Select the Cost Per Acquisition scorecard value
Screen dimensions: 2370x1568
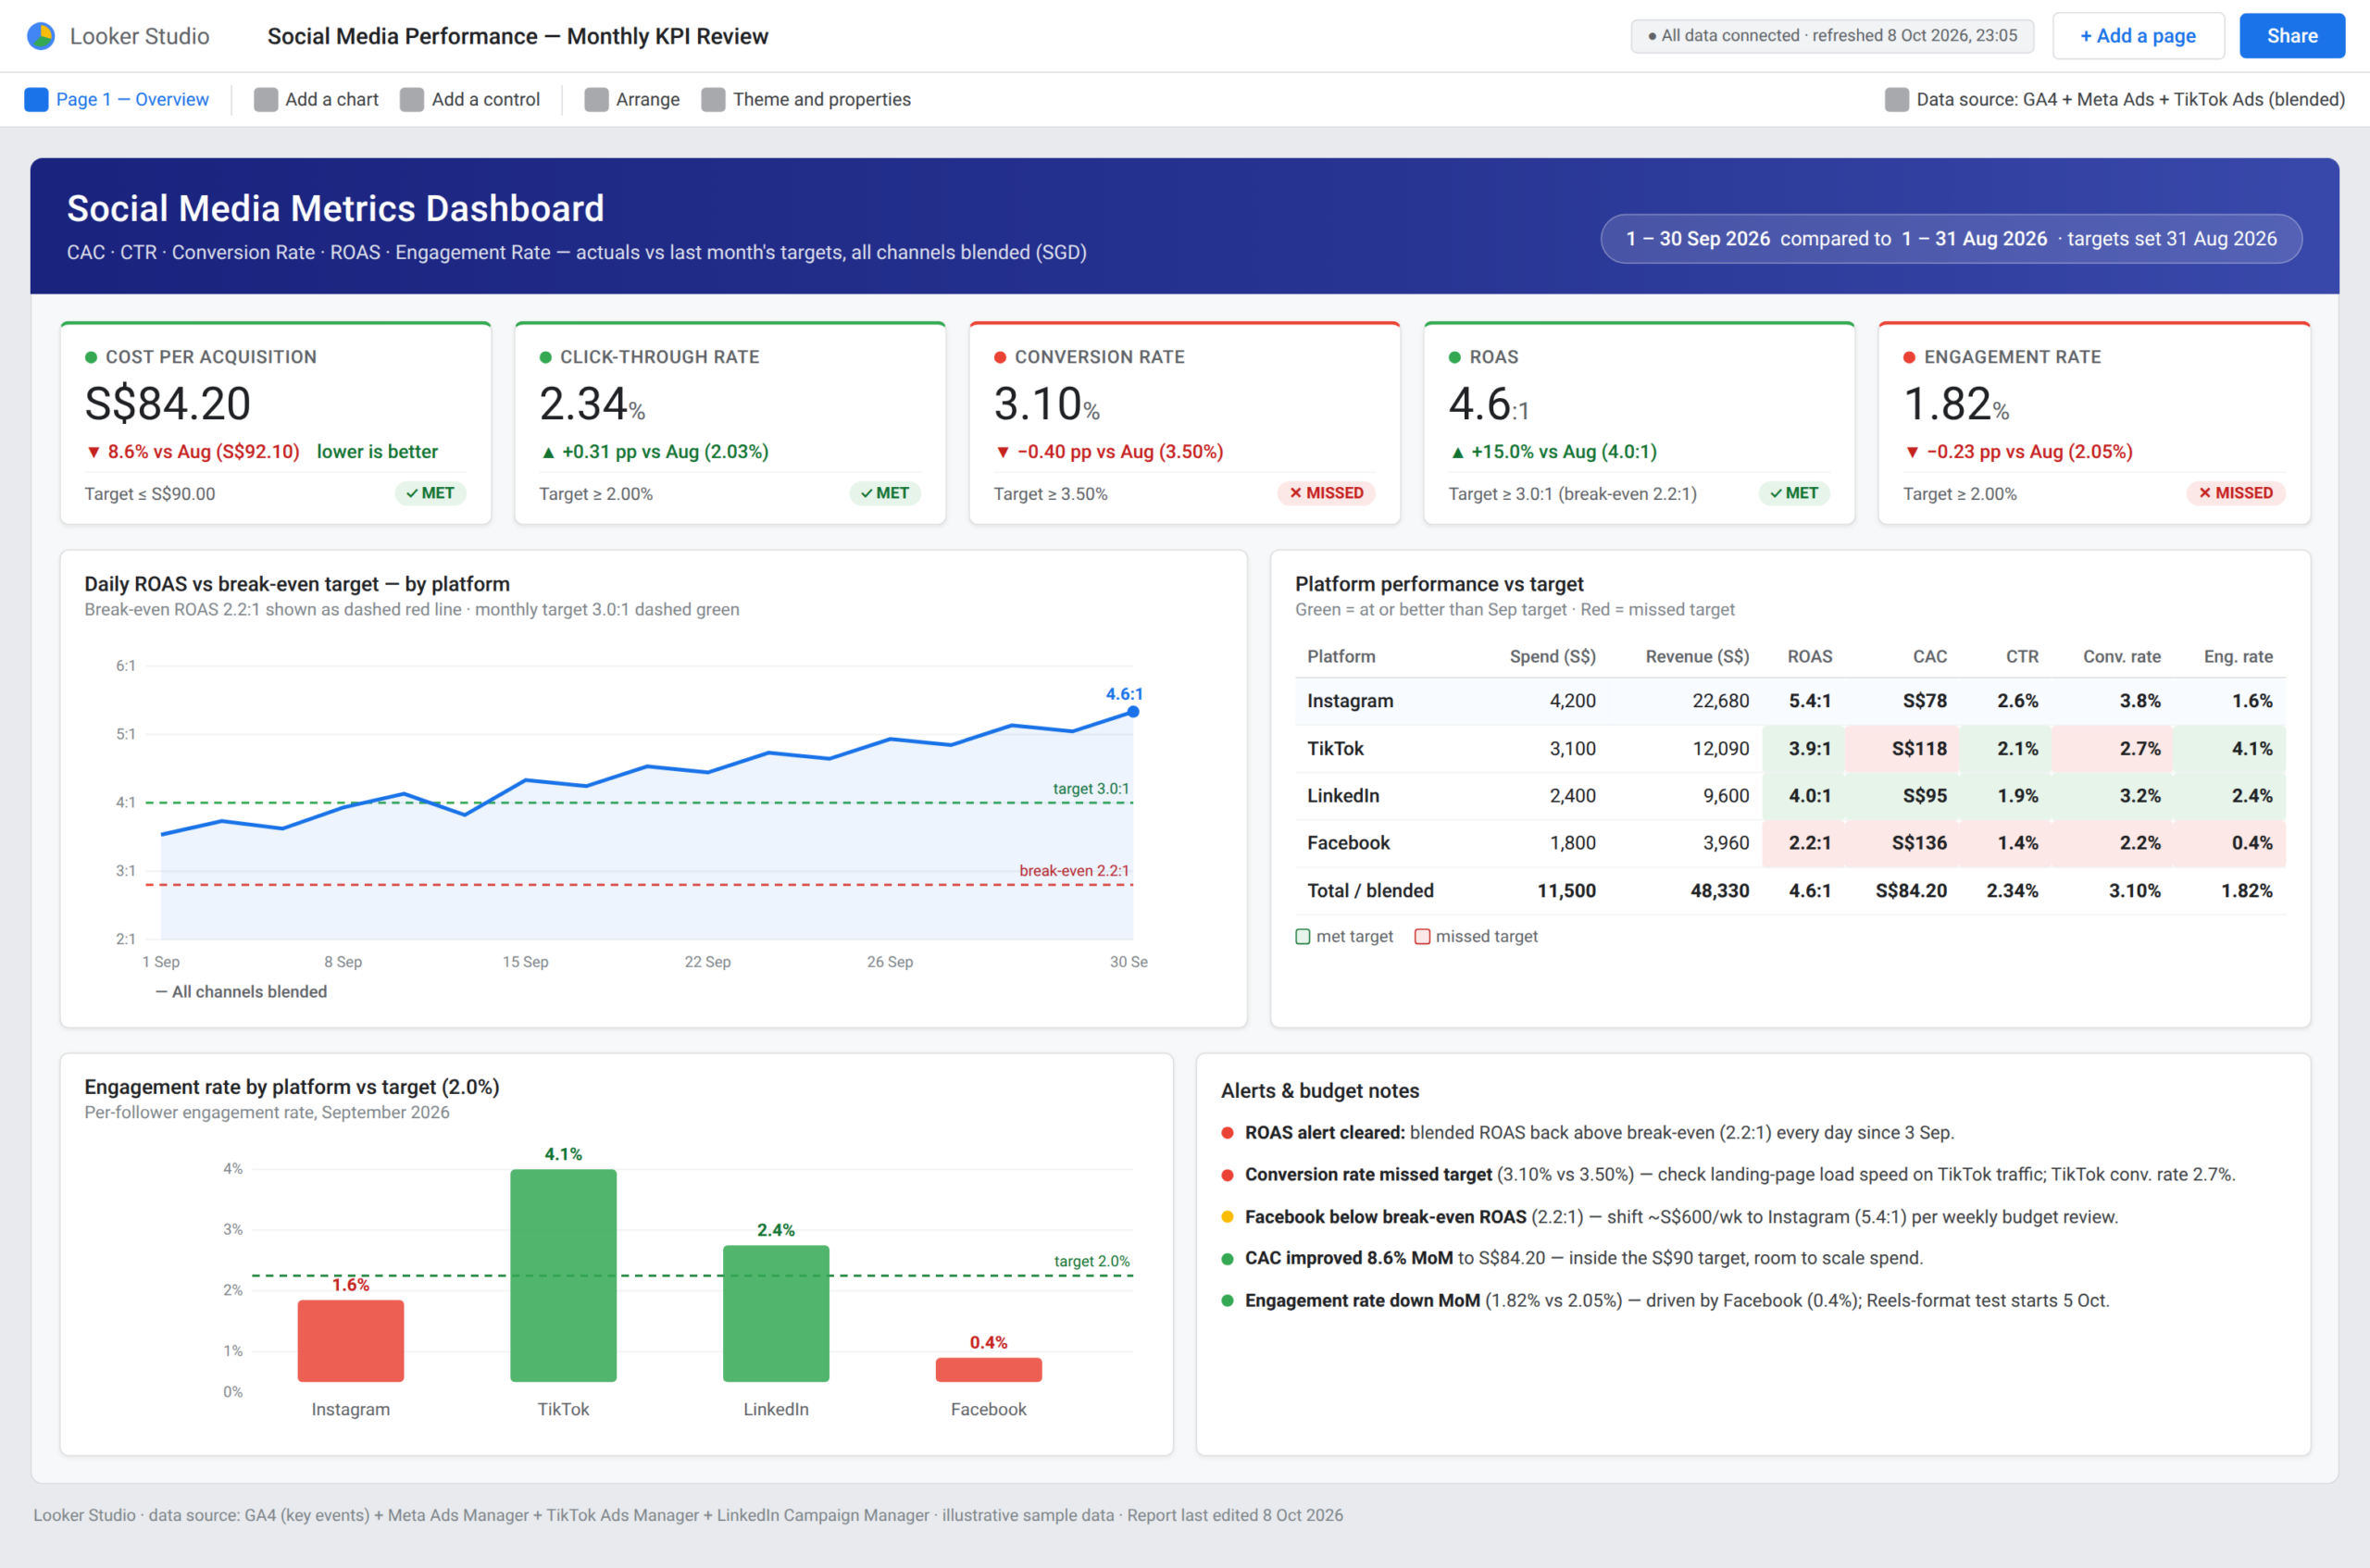168,404
